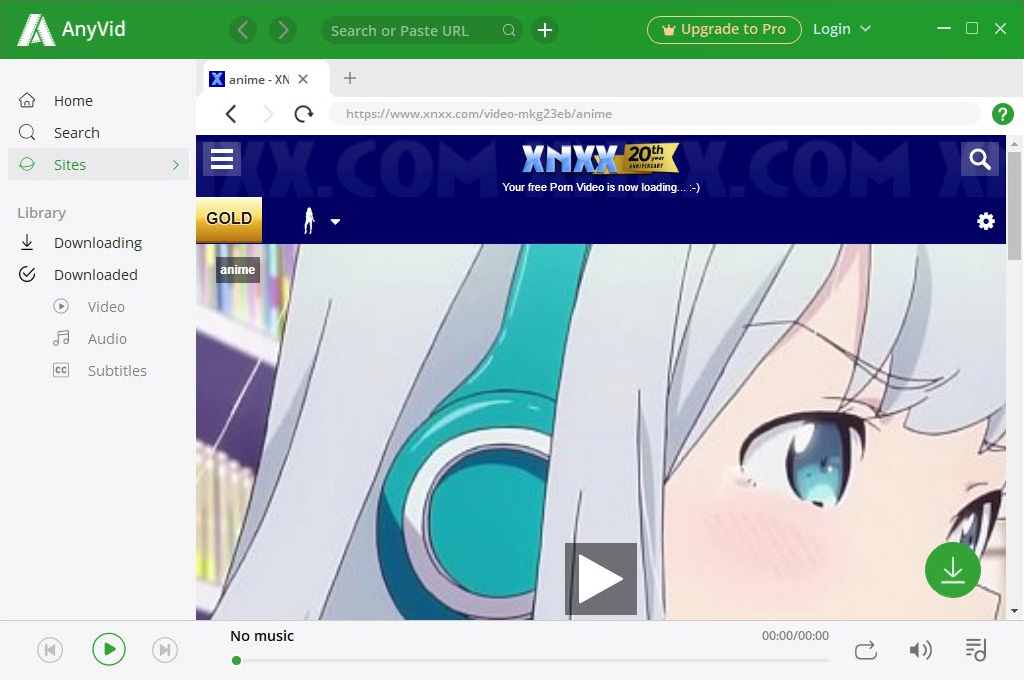The image size is (1024, 680).
Task: Open the webpage settings gear
Action: coord(985,221)
